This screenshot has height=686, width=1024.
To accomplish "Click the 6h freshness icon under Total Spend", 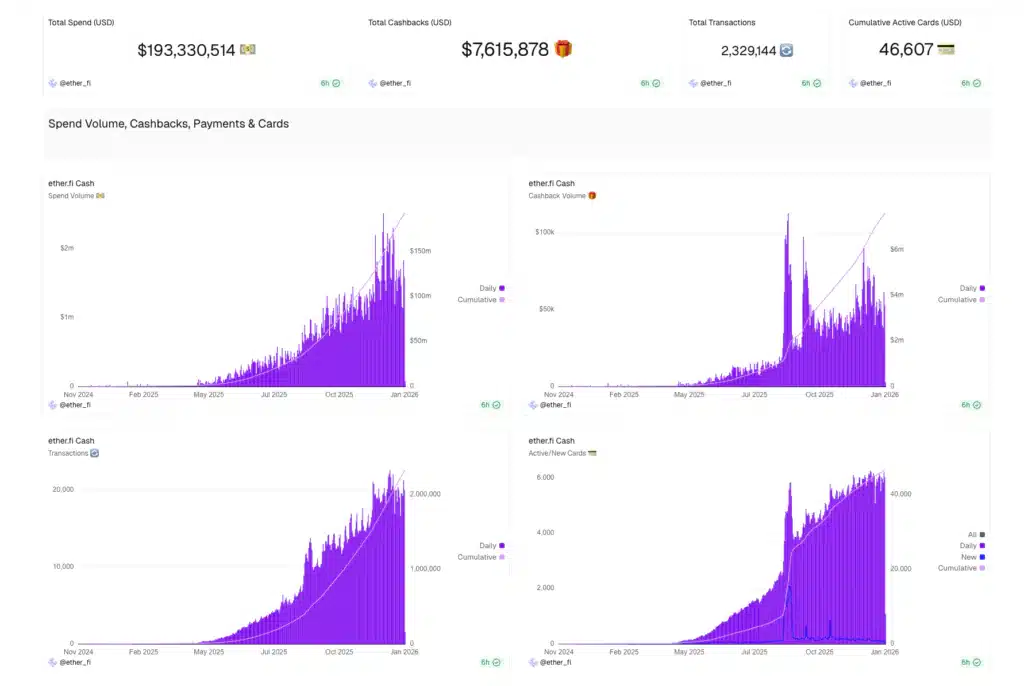I will [x=336, y=83].
